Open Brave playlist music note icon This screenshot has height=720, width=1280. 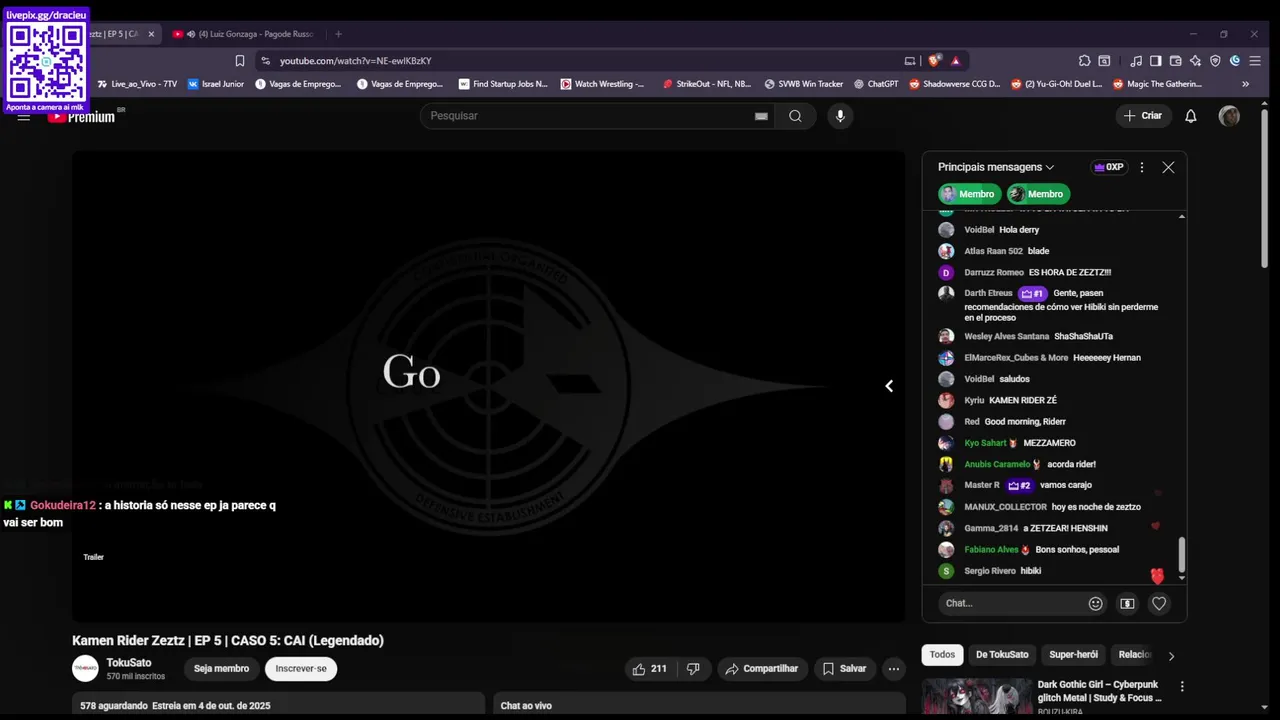click(x=1136, y=61)
